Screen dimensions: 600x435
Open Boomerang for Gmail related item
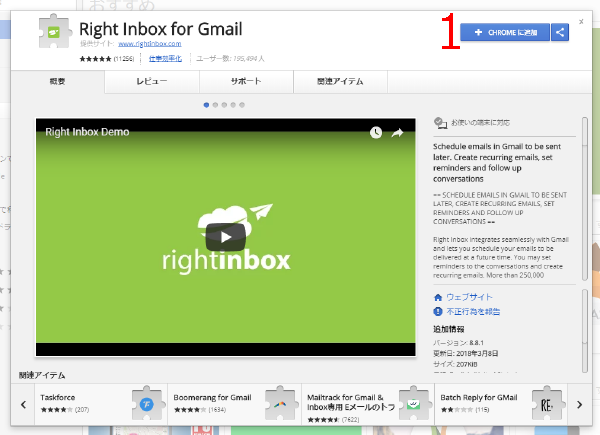pyautogui.click(x=235, y=404)
